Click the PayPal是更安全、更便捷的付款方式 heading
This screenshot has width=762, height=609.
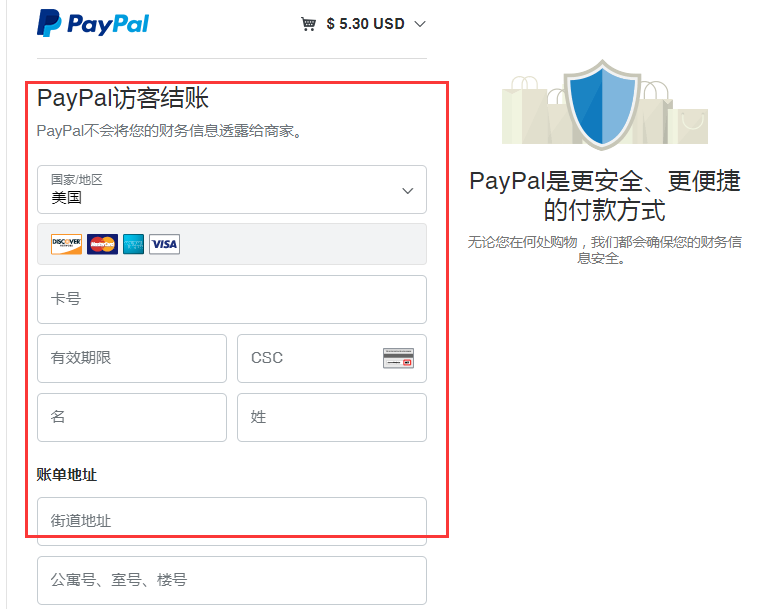tap(604, 196)
